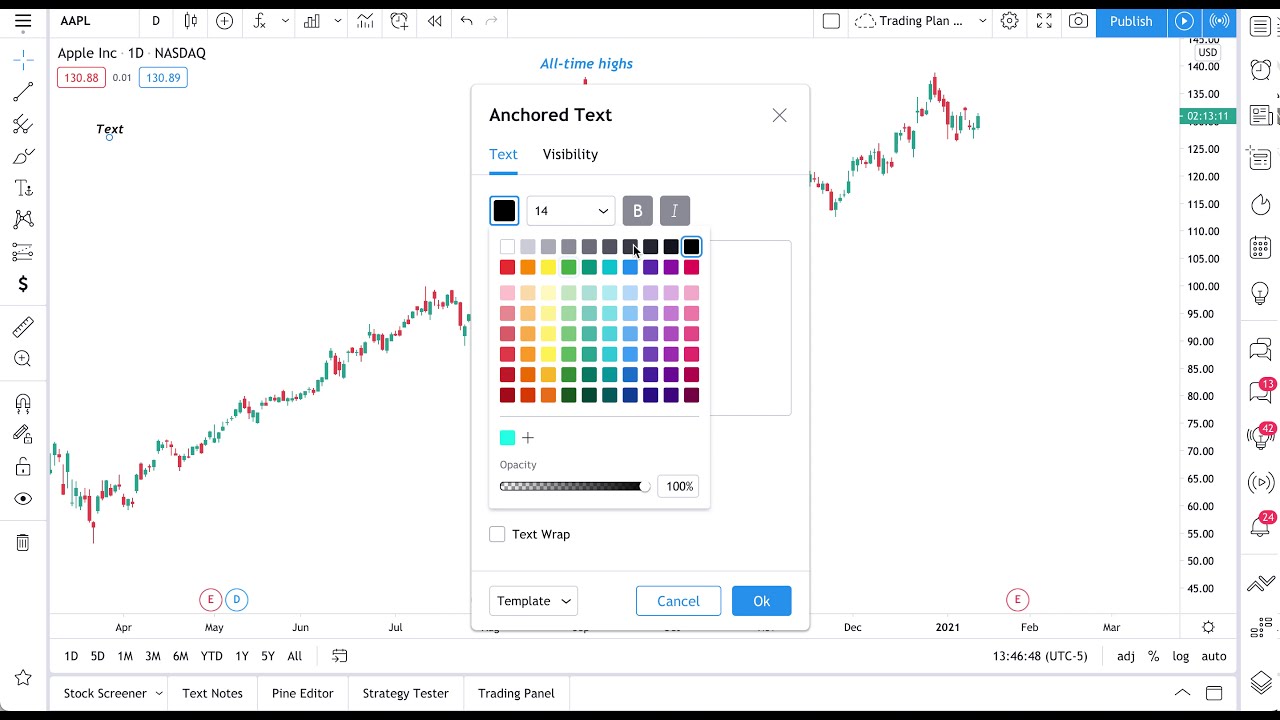This screenshot has width=1280, height=720.
Task: Toggle magnet mode in left toolbar
Action: (23, 403)
